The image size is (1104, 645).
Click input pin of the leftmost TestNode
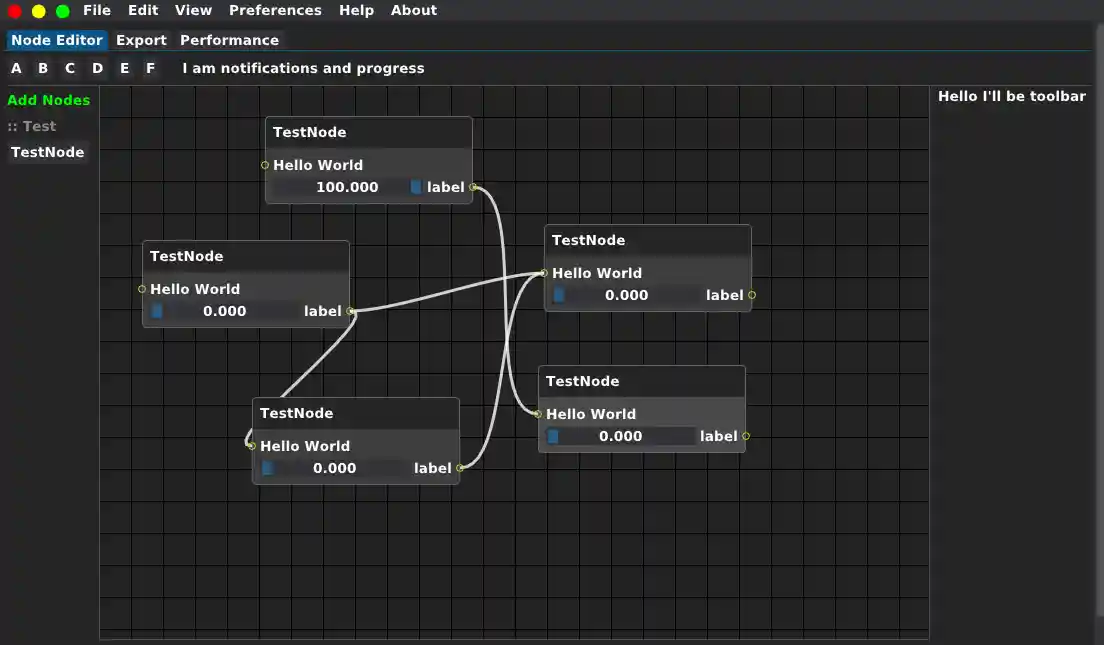[x=142, y=289]
